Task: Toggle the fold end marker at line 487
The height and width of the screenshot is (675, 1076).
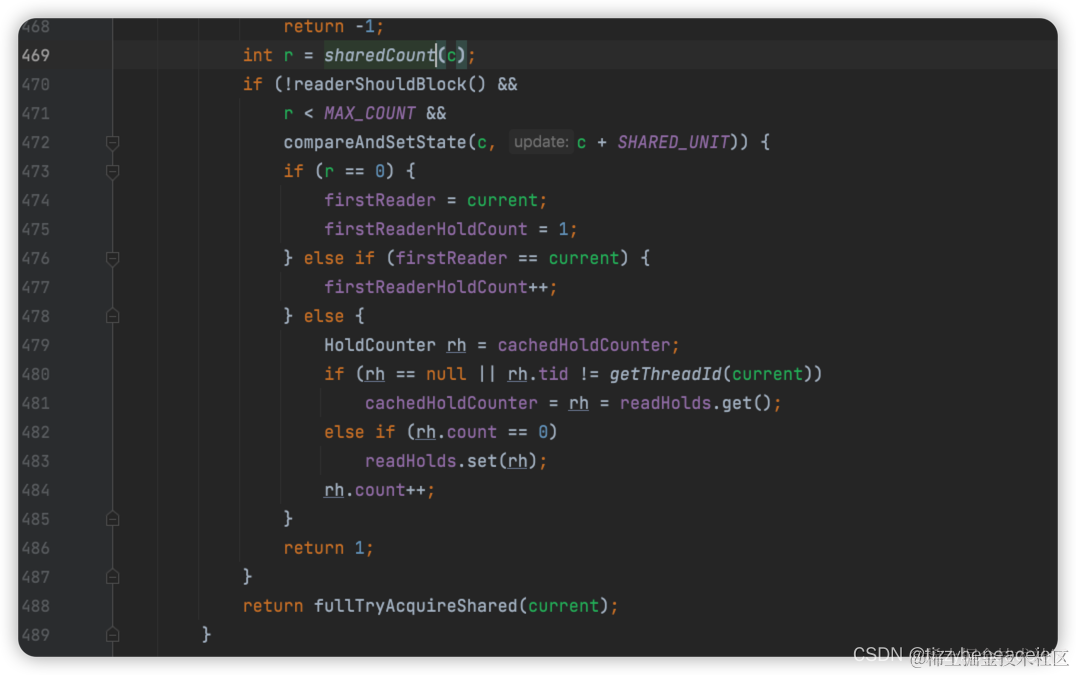Action: tap(113, 577)
